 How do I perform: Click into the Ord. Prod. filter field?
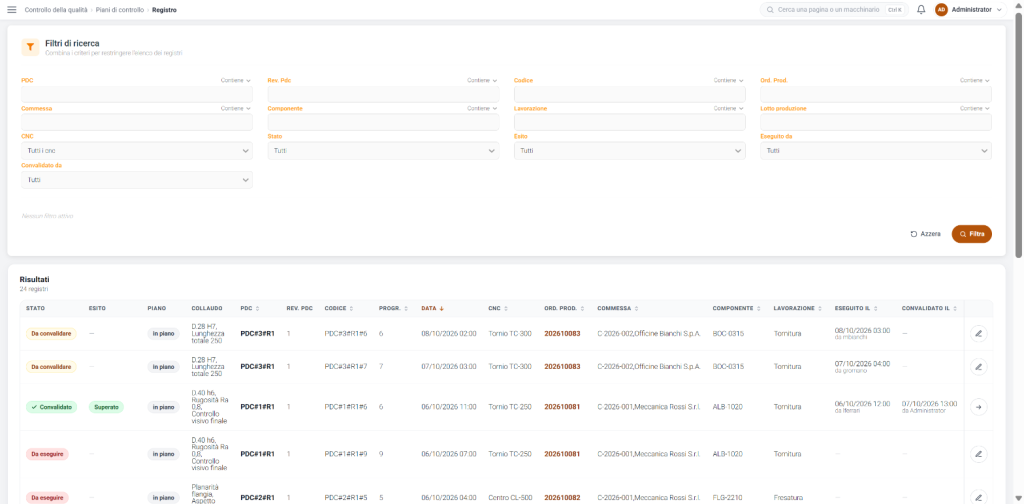click(876, 94)
